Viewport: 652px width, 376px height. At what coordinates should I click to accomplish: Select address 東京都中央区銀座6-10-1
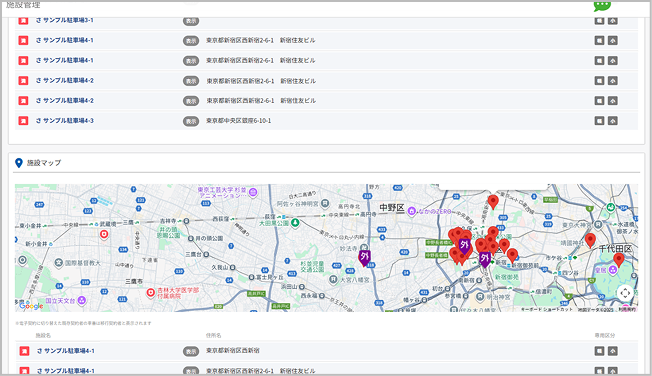239,121
